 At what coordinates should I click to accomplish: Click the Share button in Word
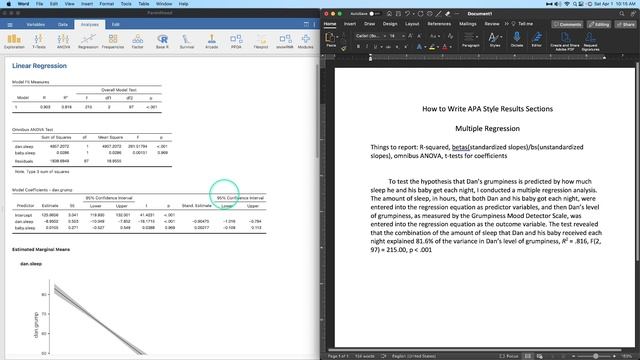(x=625, y=24)
